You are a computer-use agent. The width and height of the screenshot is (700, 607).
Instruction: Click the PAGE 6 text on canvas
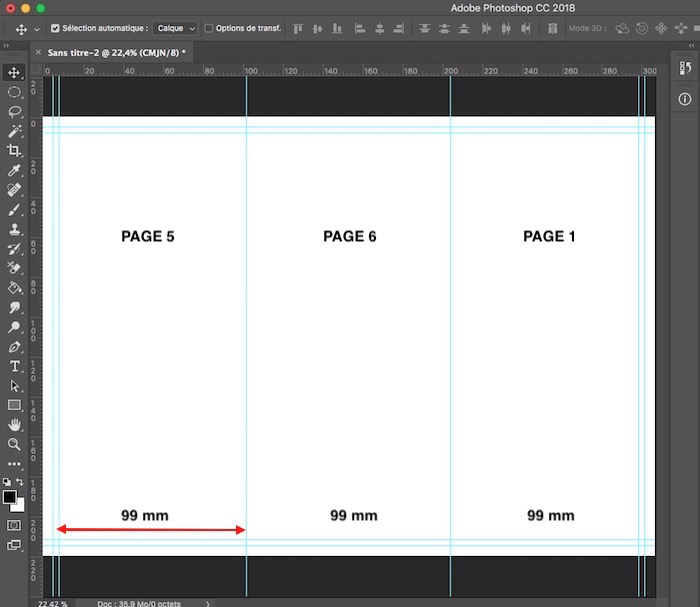pyautogui.click(x=350, y=236)
